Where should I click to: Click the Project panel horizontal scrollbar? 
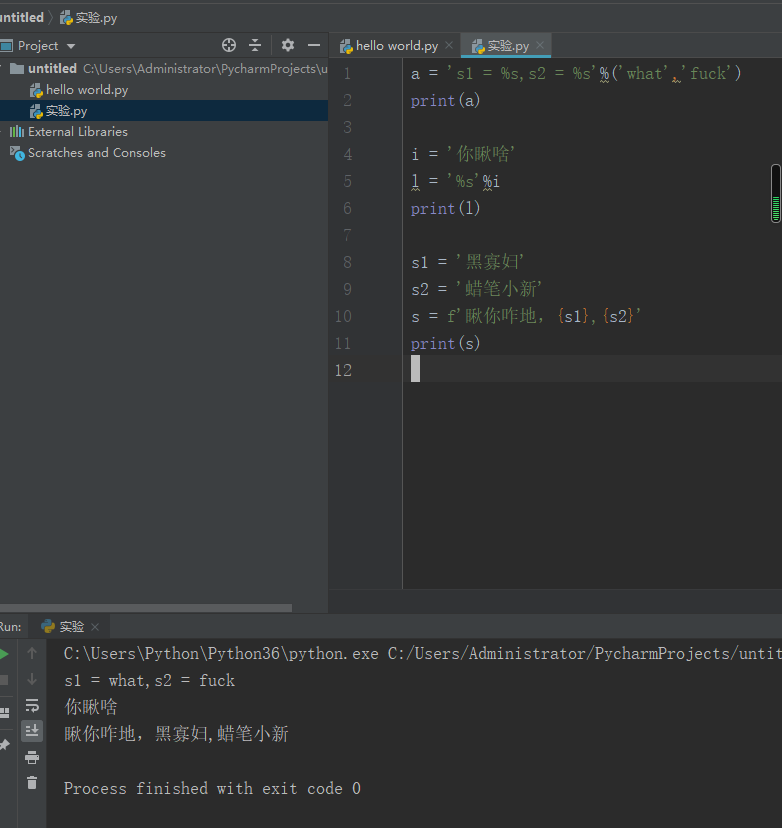point(146,608)
